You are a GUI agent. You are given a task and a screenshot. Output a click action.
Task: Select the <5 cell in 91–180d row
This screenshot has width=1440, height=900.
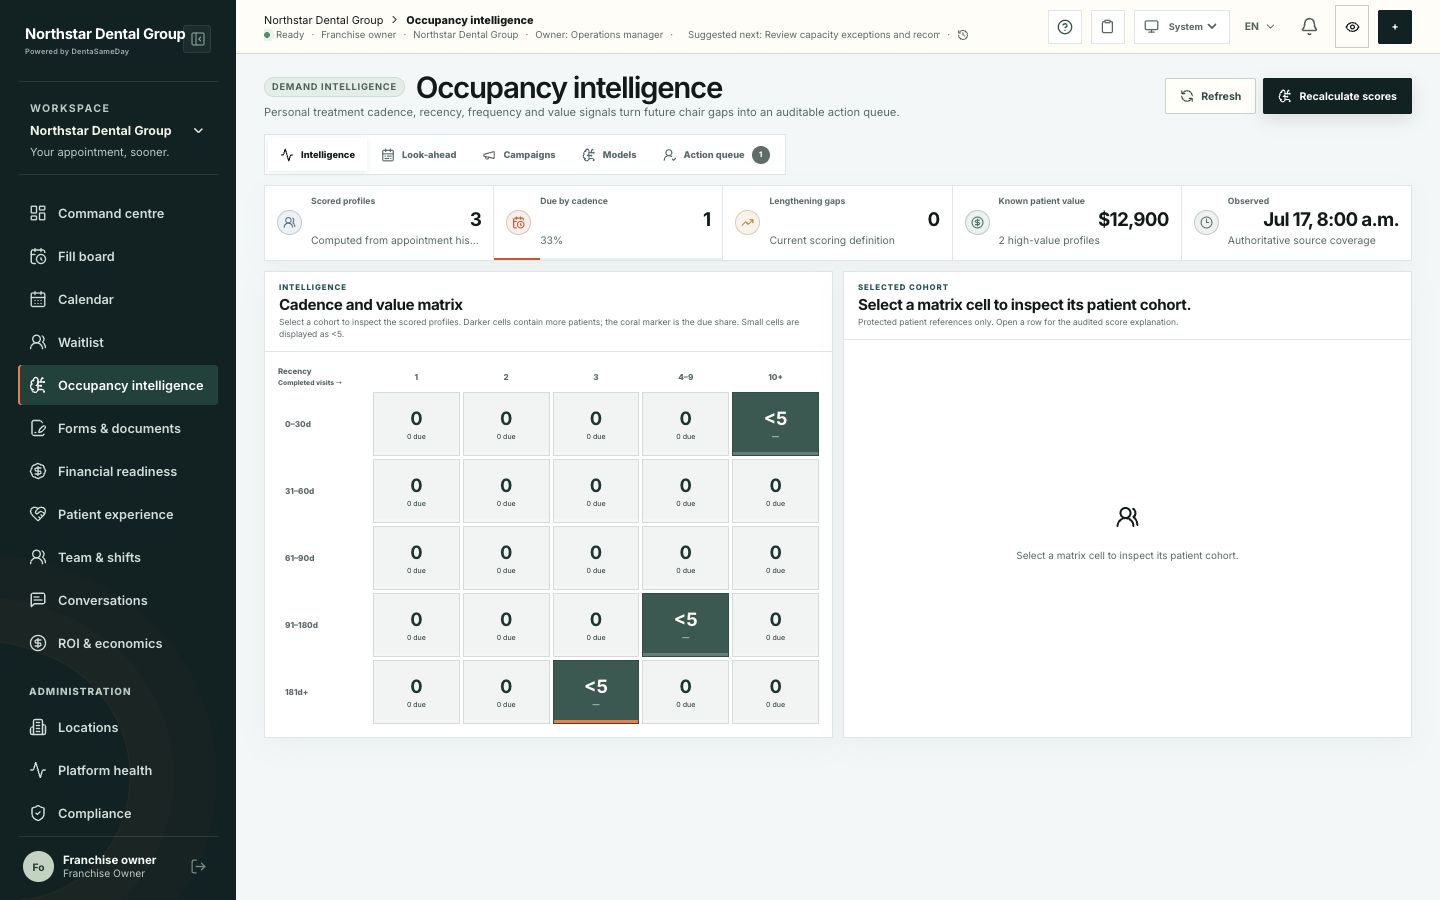685,625
